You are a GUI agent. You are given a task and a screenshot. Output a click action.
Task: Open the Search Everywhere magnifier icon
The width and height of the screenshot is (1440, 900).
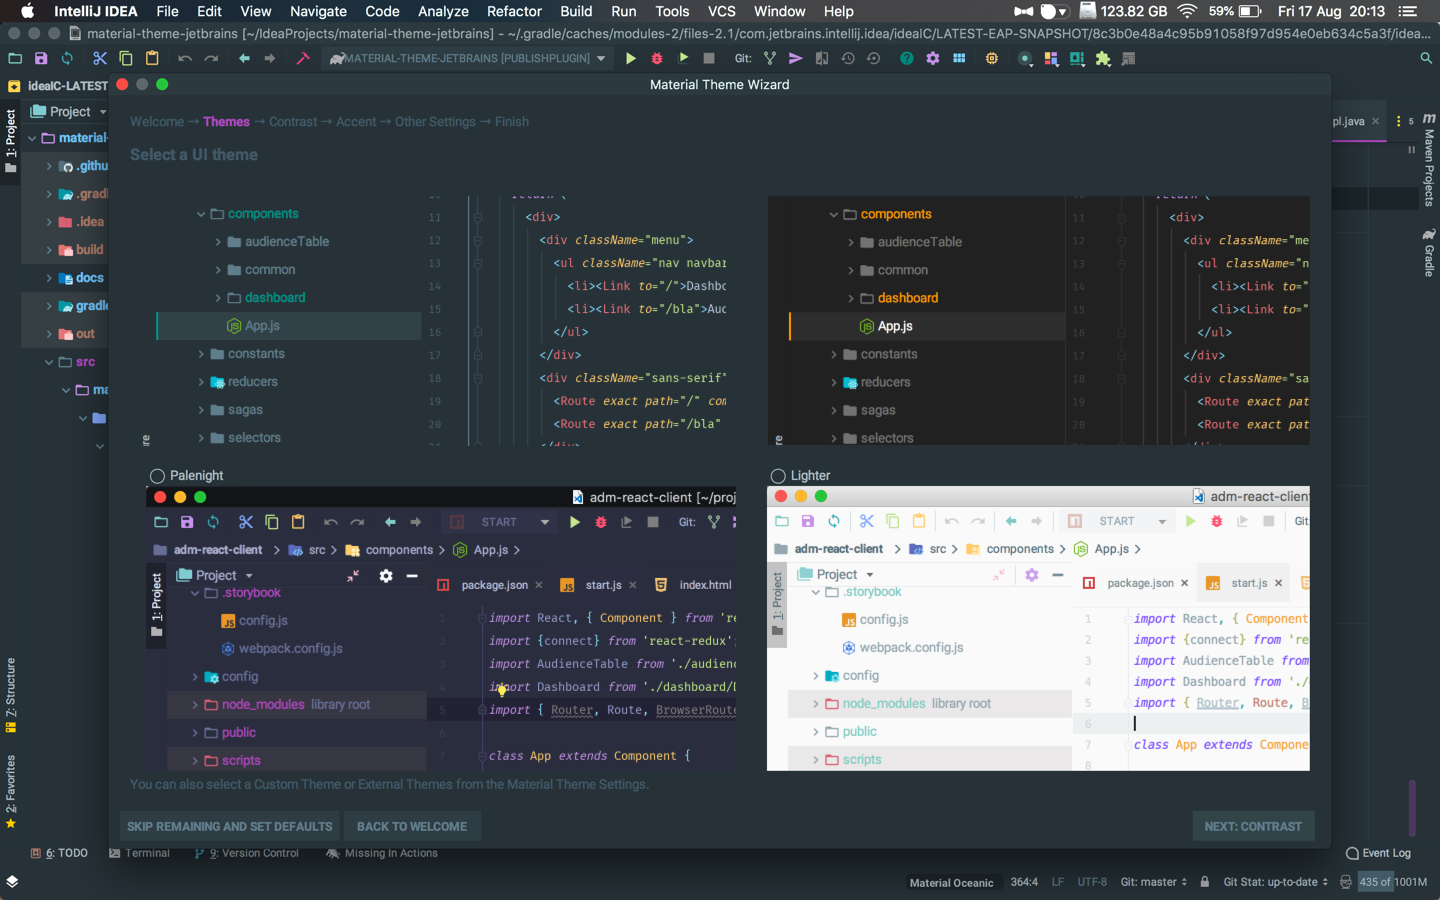pos(1426,58)
